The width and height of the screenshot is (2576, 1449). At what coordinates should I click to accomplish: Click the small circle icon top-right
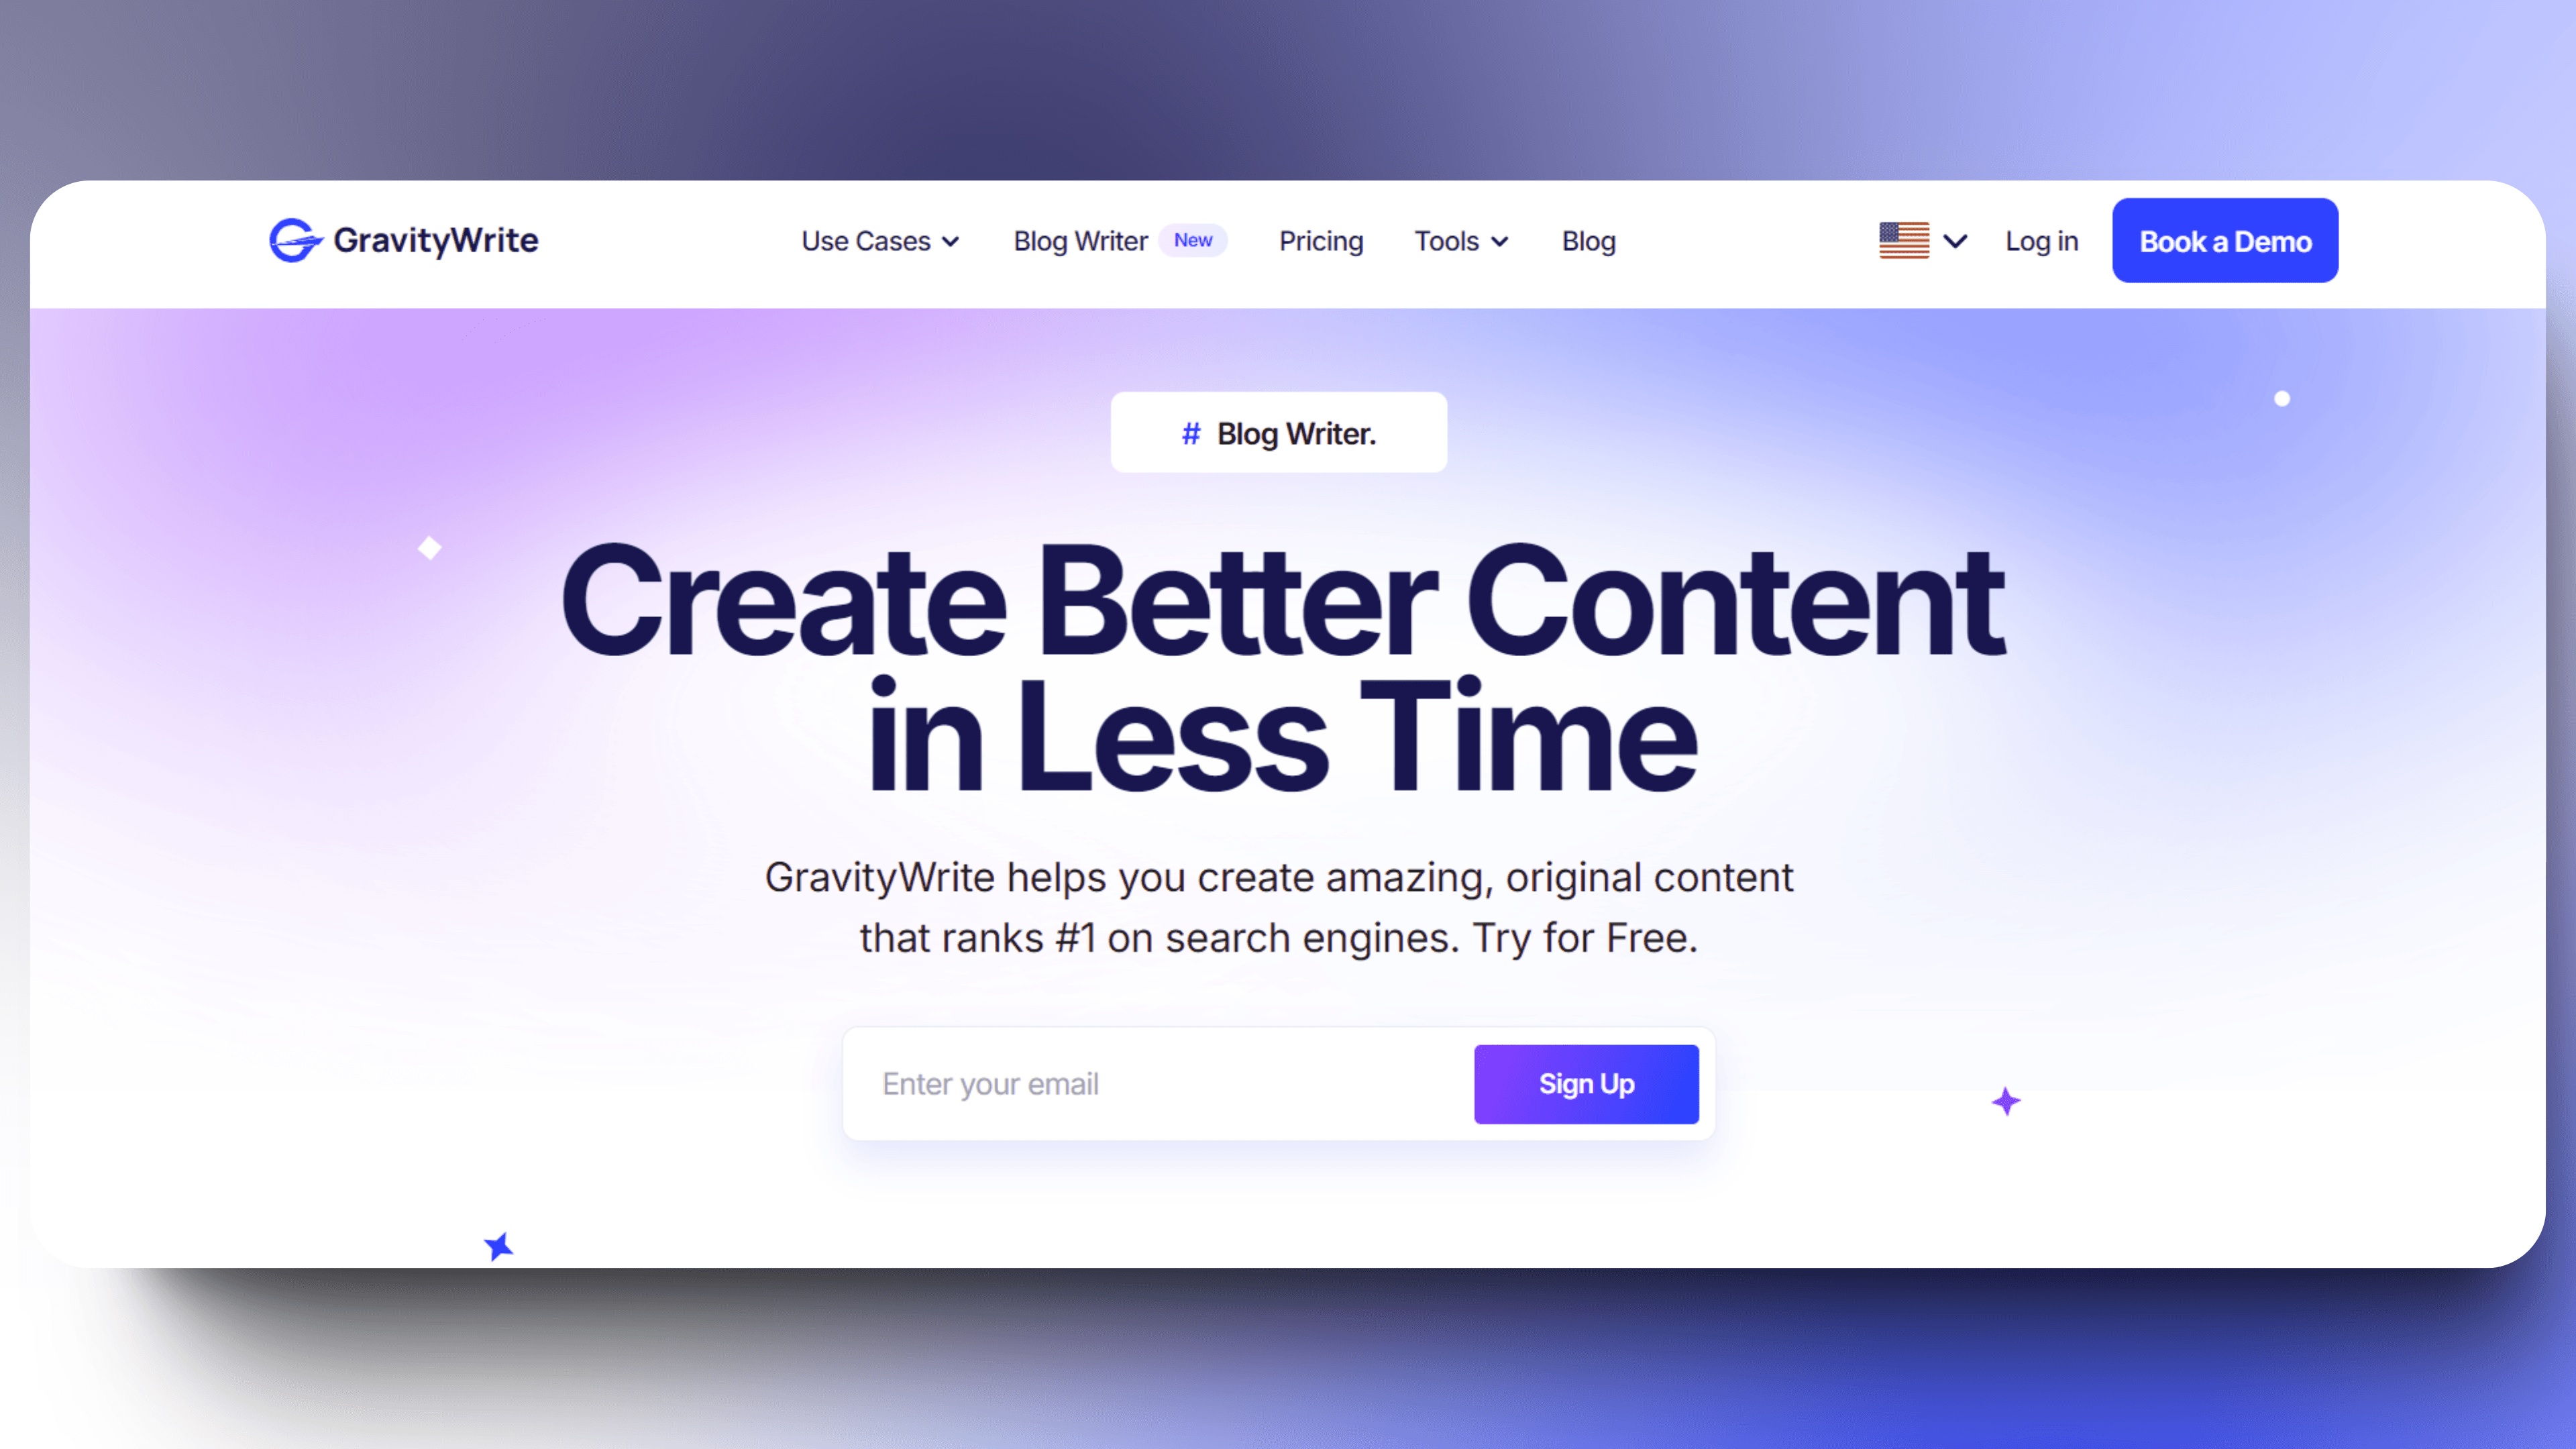point(2282,398)
